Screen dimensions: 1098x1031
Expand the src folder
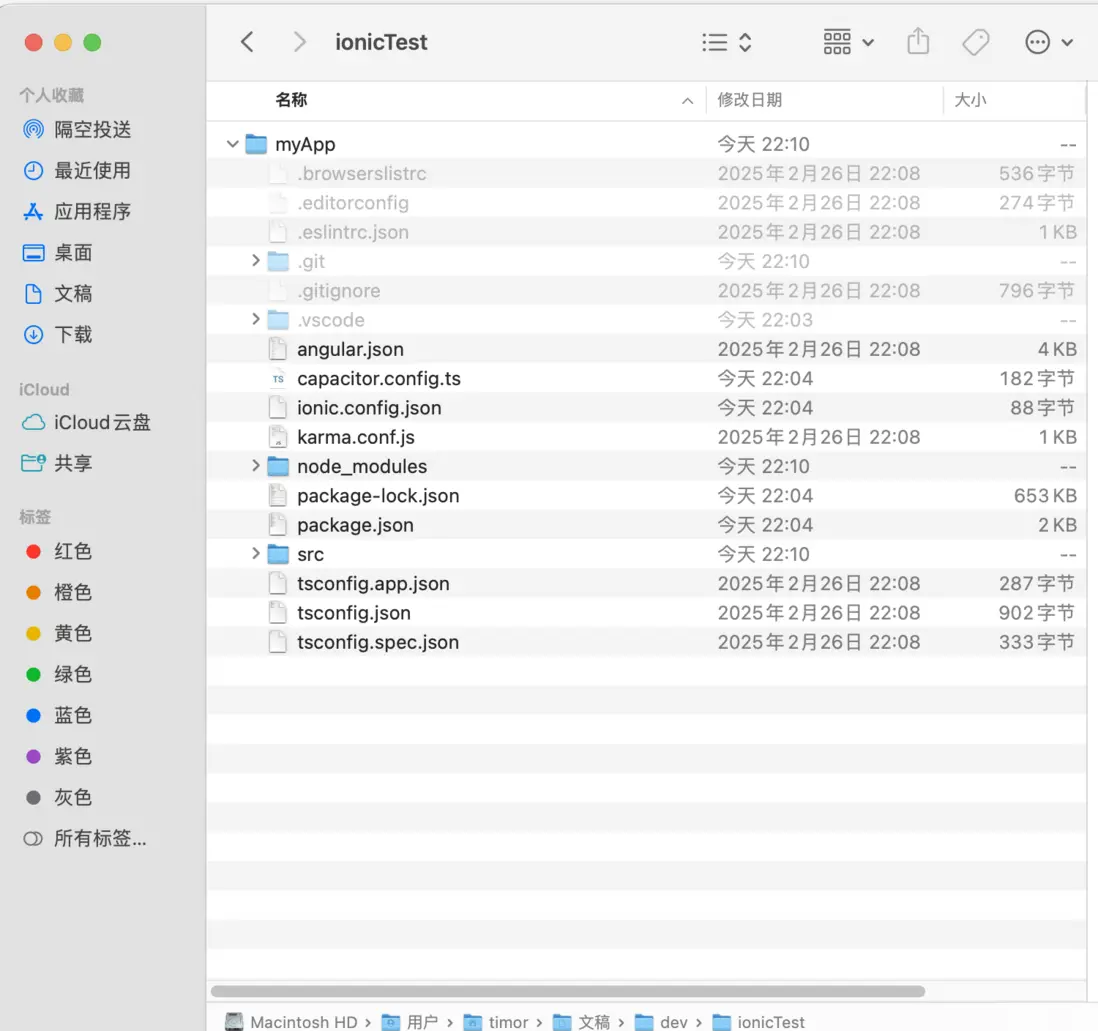coord(256,554)
